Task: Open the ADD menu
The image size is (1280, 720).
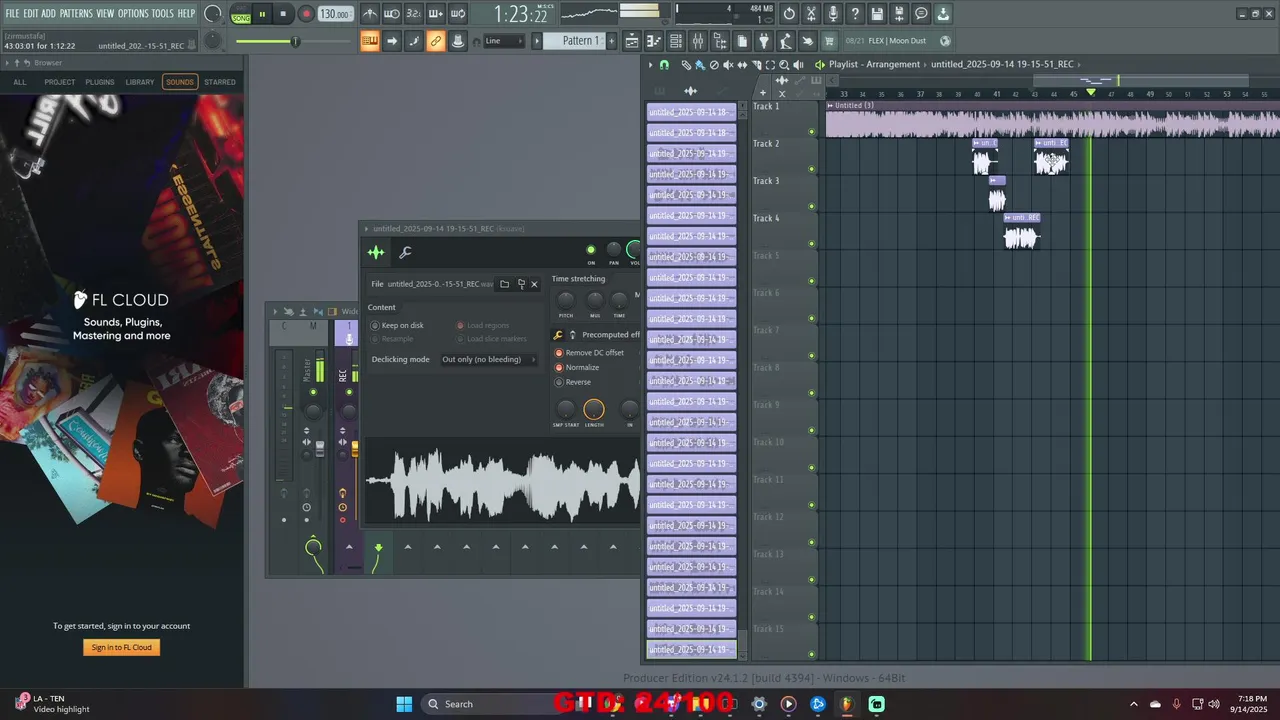Action: click(49, 13)
